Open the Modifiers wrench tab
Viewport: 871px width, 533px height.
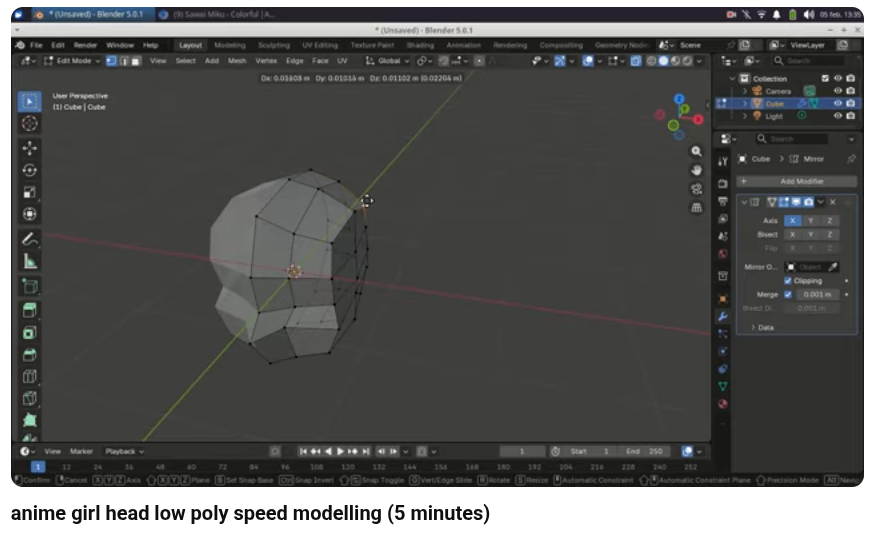coord(723,316)
